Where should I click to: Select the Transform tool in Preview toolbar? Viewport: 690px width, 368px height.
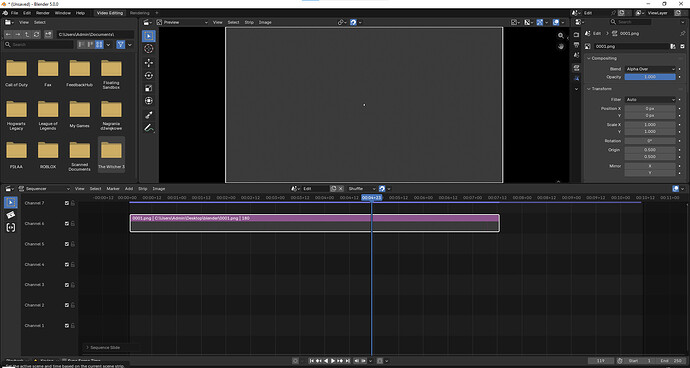point(149,101)
